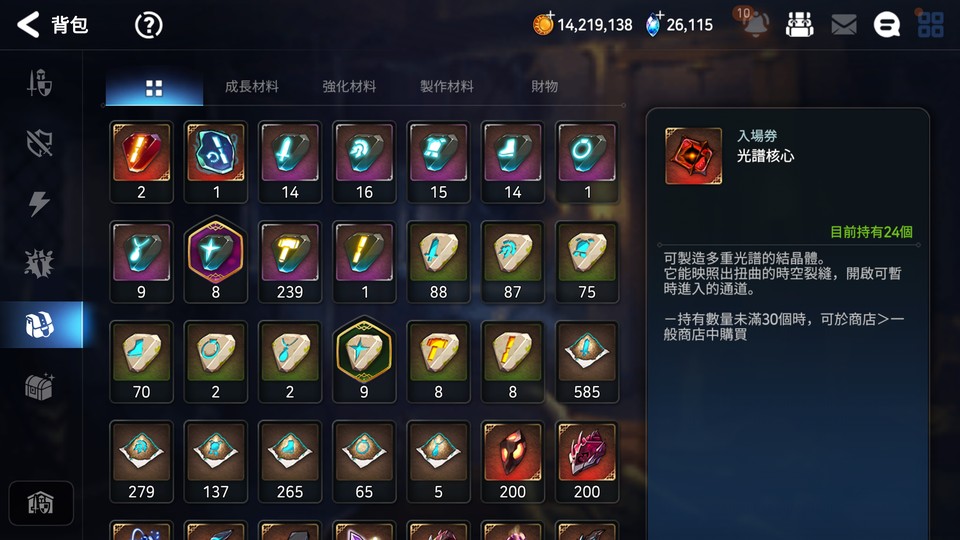The width and height of the screenshot is (960, 540).
Task: Tap the blue gem plus to add gems
Action: pos(654,24)
